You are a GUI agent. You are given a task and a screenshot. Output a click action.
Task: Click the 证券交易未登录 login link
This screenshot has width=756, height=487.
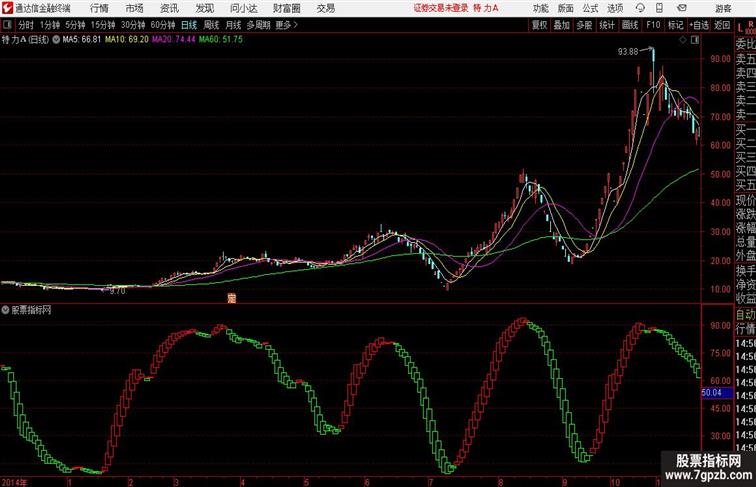click(441, 8)
